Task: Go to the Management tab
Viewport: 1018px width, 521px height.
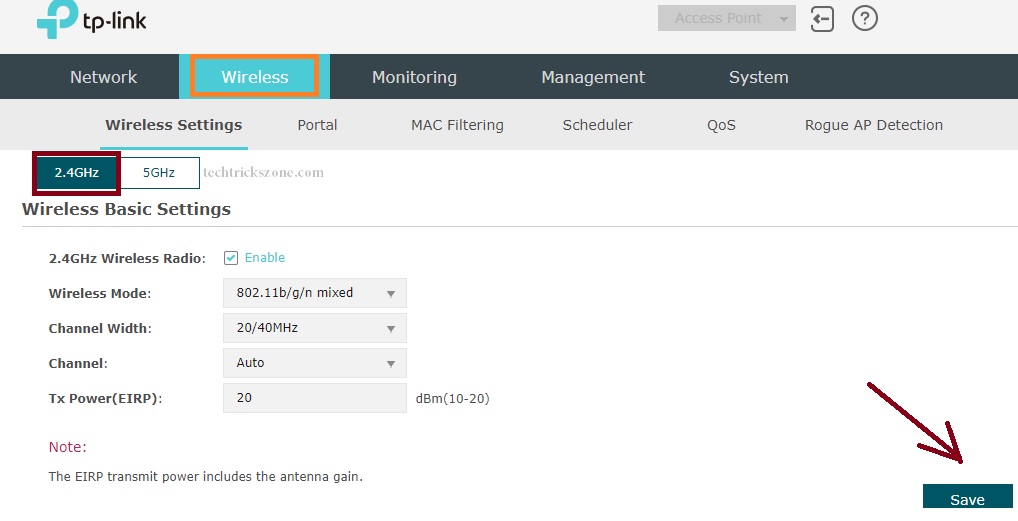Action: click(593, 77)
